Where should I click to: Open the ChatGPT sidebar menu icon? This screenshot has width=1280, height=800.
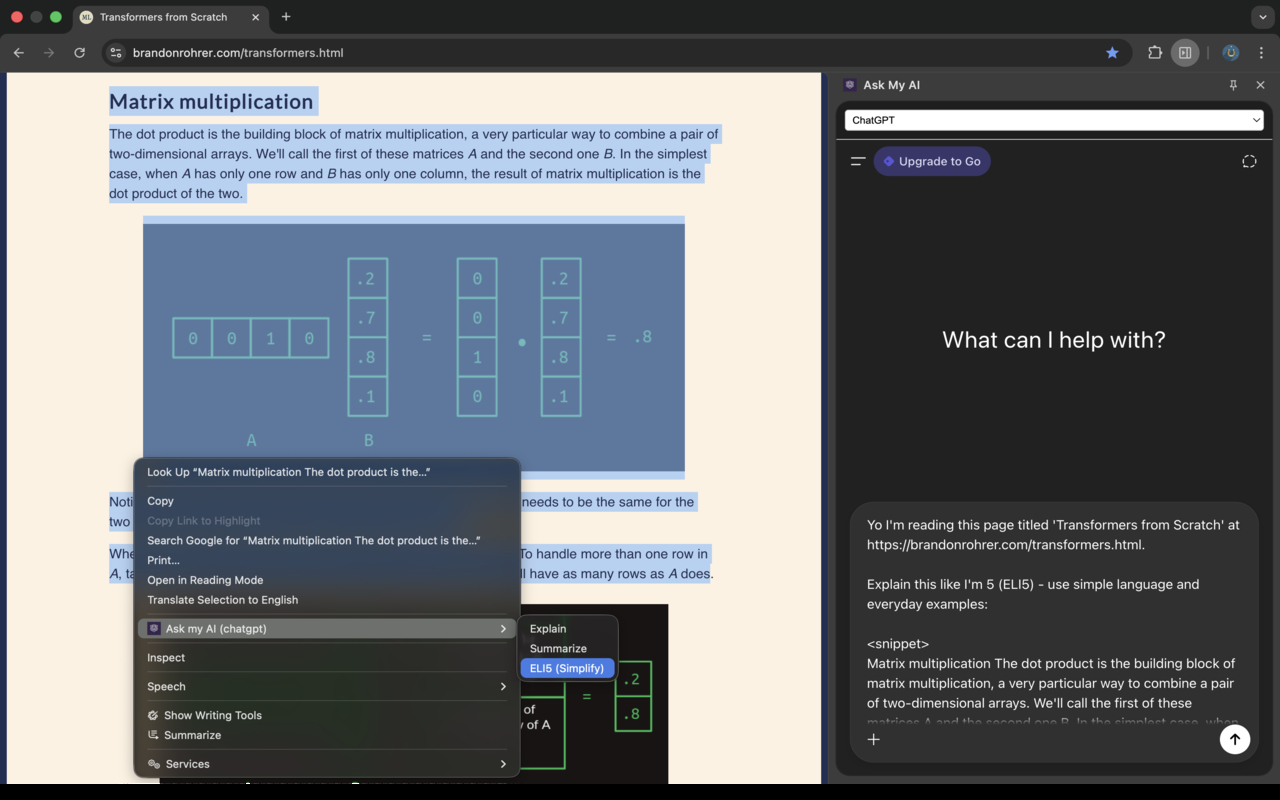(858, 161)
